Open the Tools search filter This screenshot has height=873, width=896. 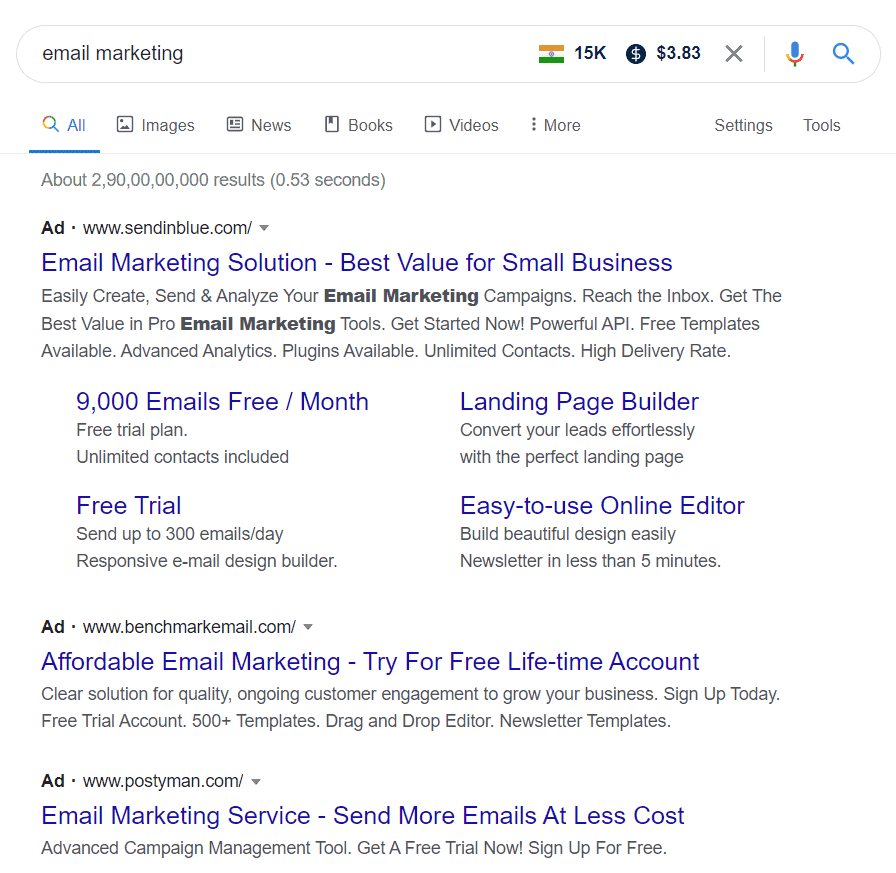821,125
